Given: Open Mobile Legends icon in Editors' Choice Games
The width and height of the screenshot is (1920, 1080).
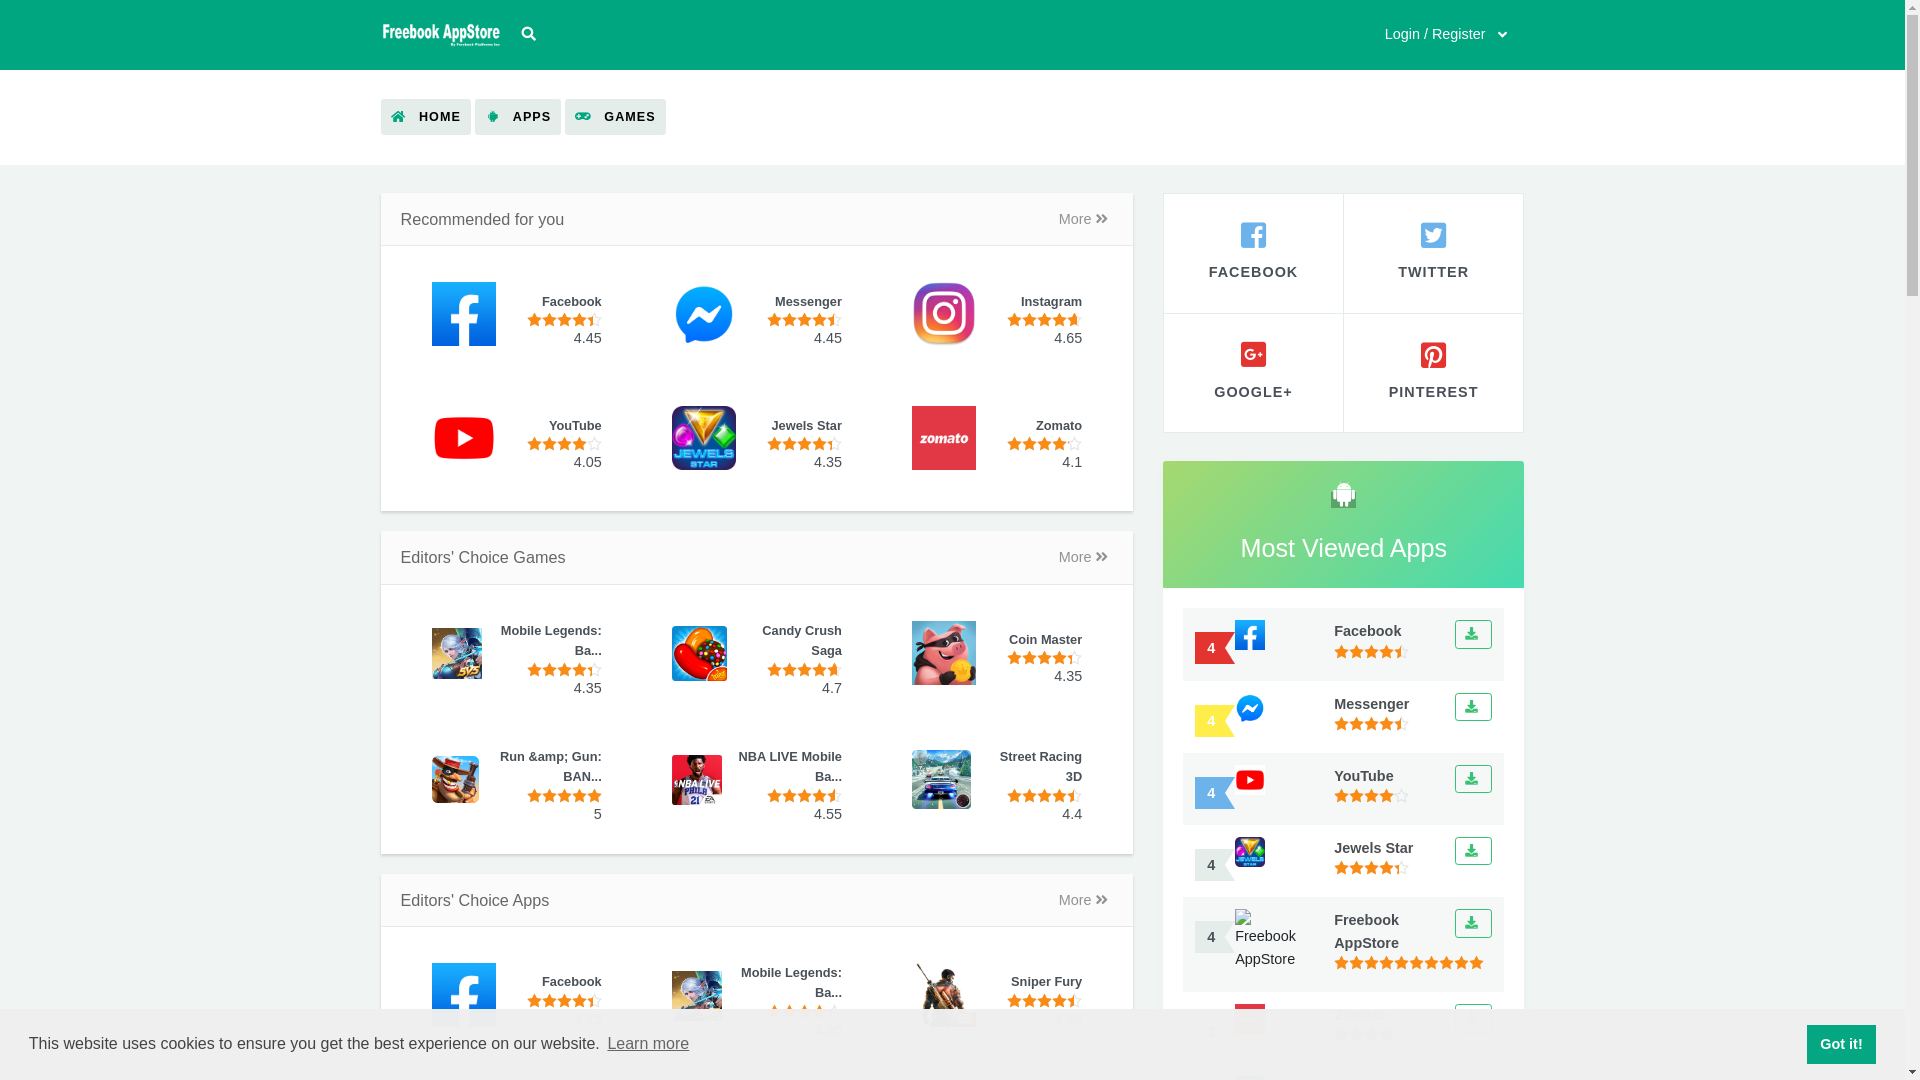Looking at the screenshot, I should tap(457, 653).
